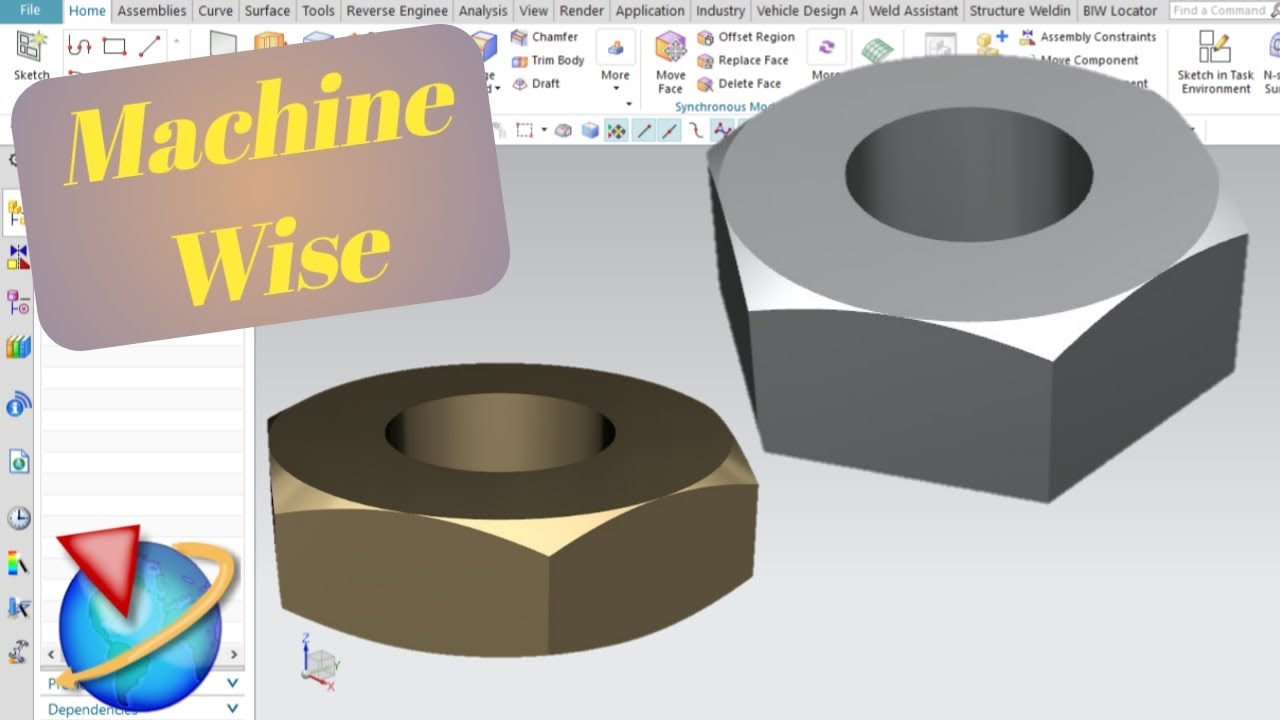The width and height of the screenshot is (1280, 720).
Task: Open the Reuse Library sidebar tab
Action: click(x=18, y=347)
